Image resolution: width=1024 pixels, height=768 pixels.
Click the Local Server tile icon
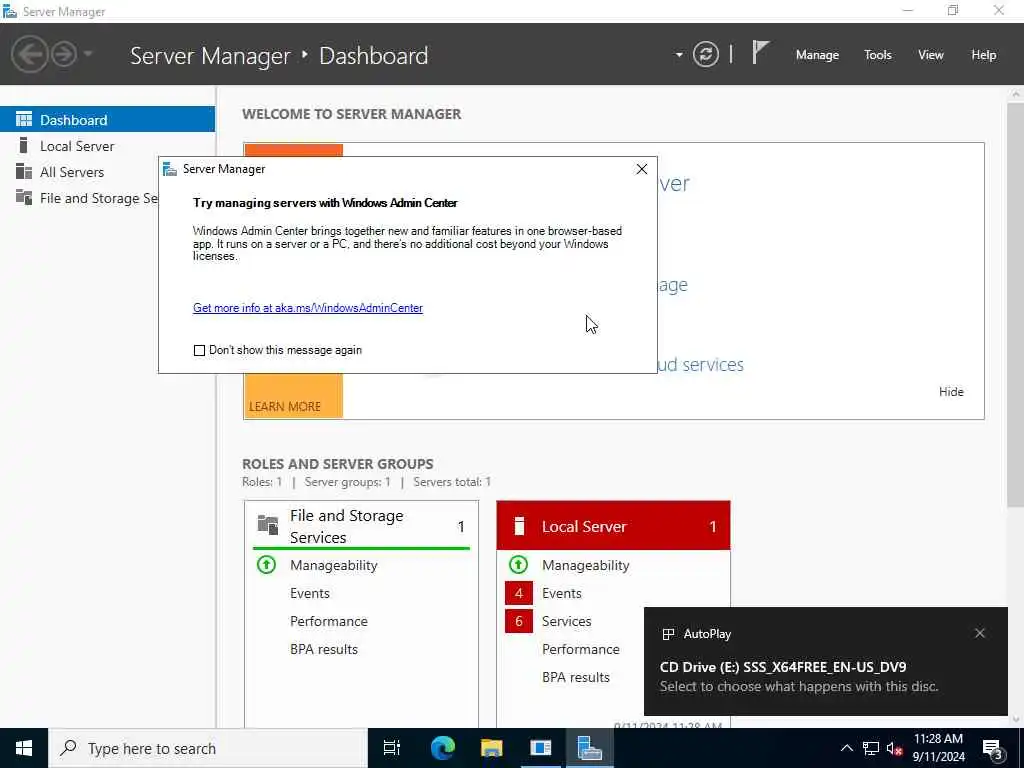[519, 526]
